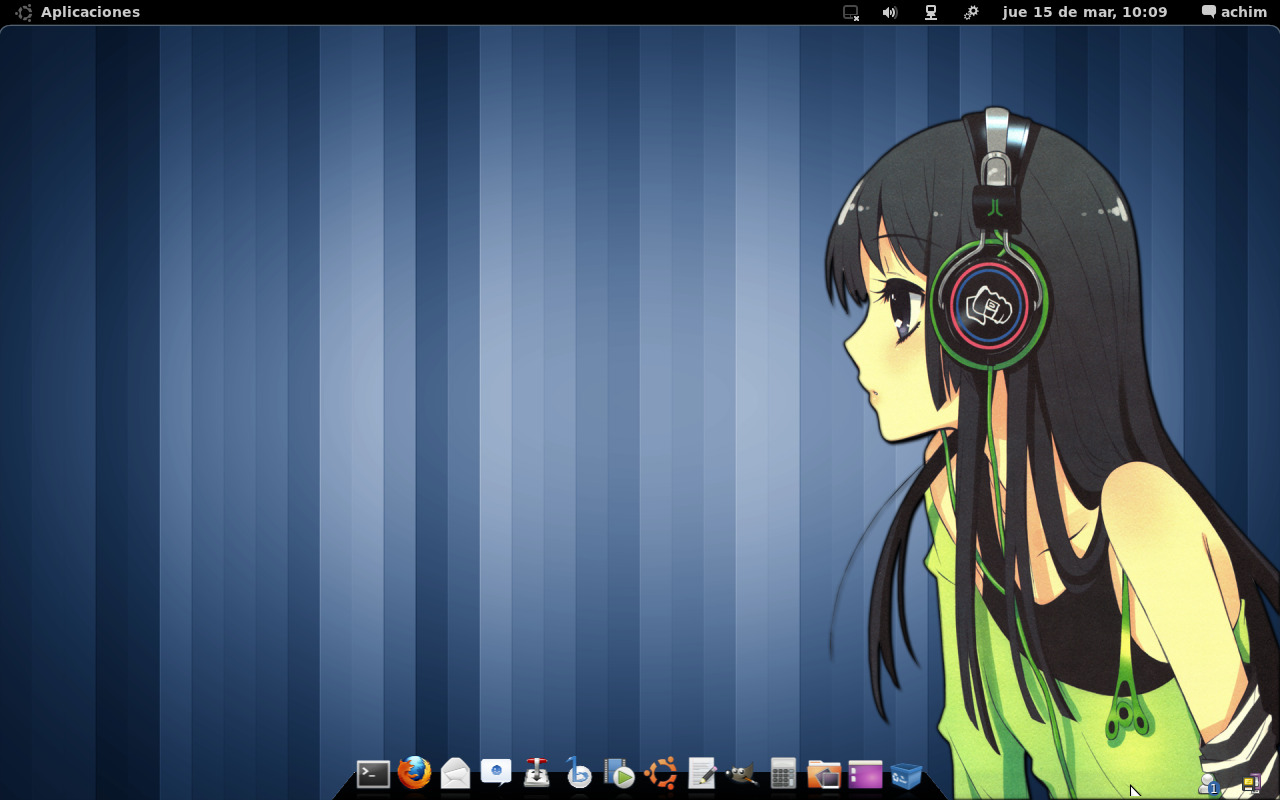The height and width of the screenshot is (800, 1280).
Task: Click the Ubuntu logo in top bar
Action: pos(24,12)
